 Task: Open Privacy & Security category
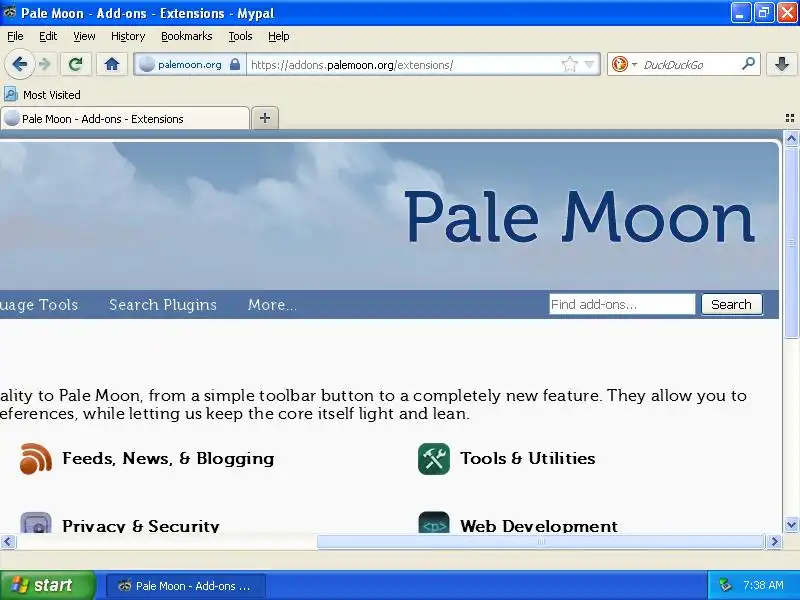(x=141, y=525)
